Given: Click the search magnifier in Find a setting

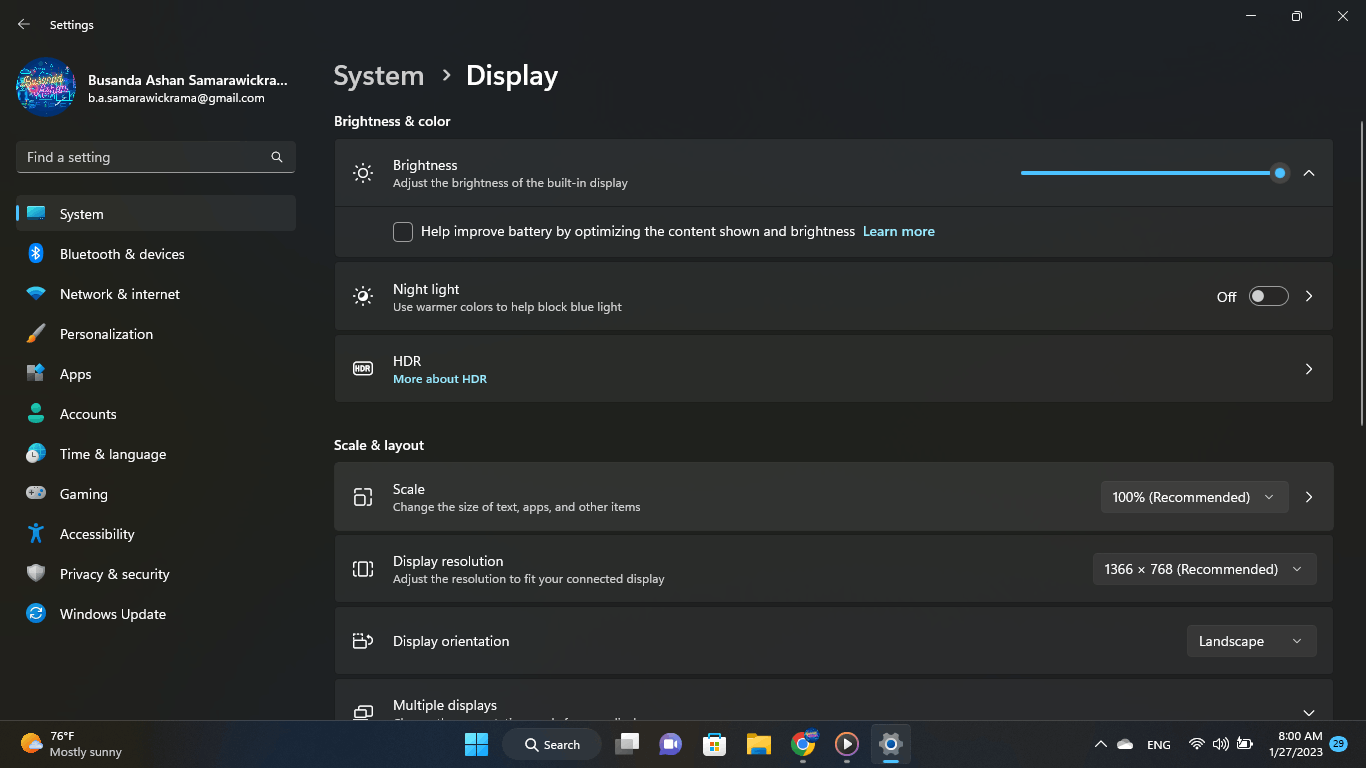Looking at the screenshot, I should click(x=277, y=157).
